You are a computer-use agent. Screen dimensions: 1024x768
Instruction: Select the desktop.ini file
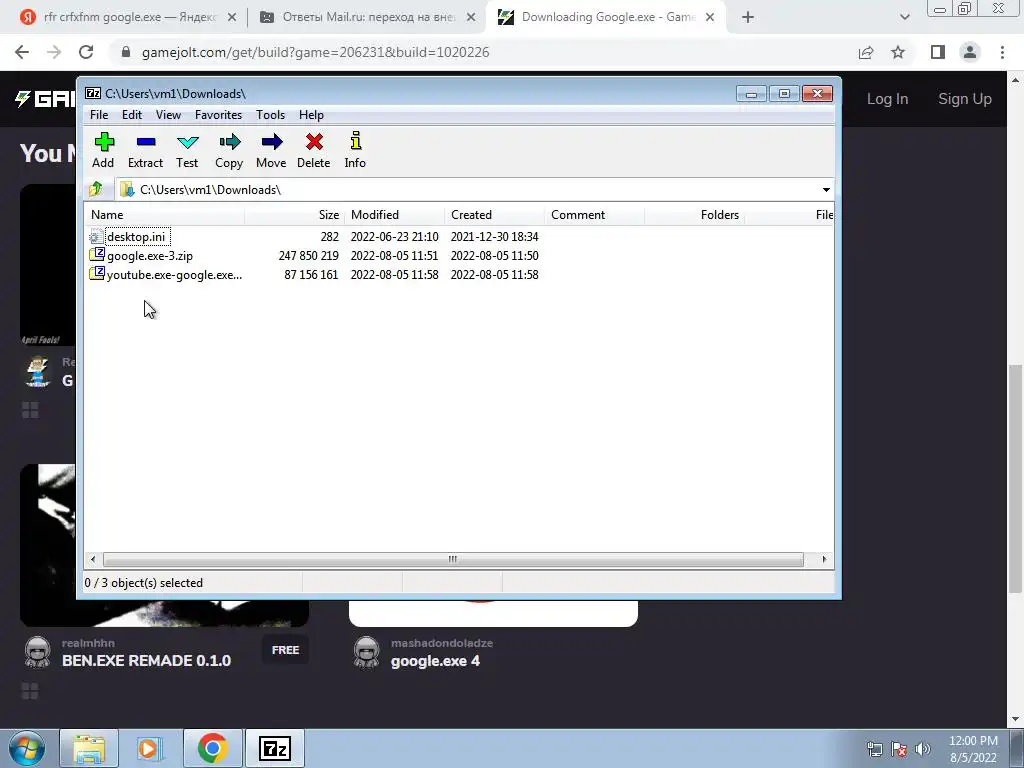coord(136,236)
